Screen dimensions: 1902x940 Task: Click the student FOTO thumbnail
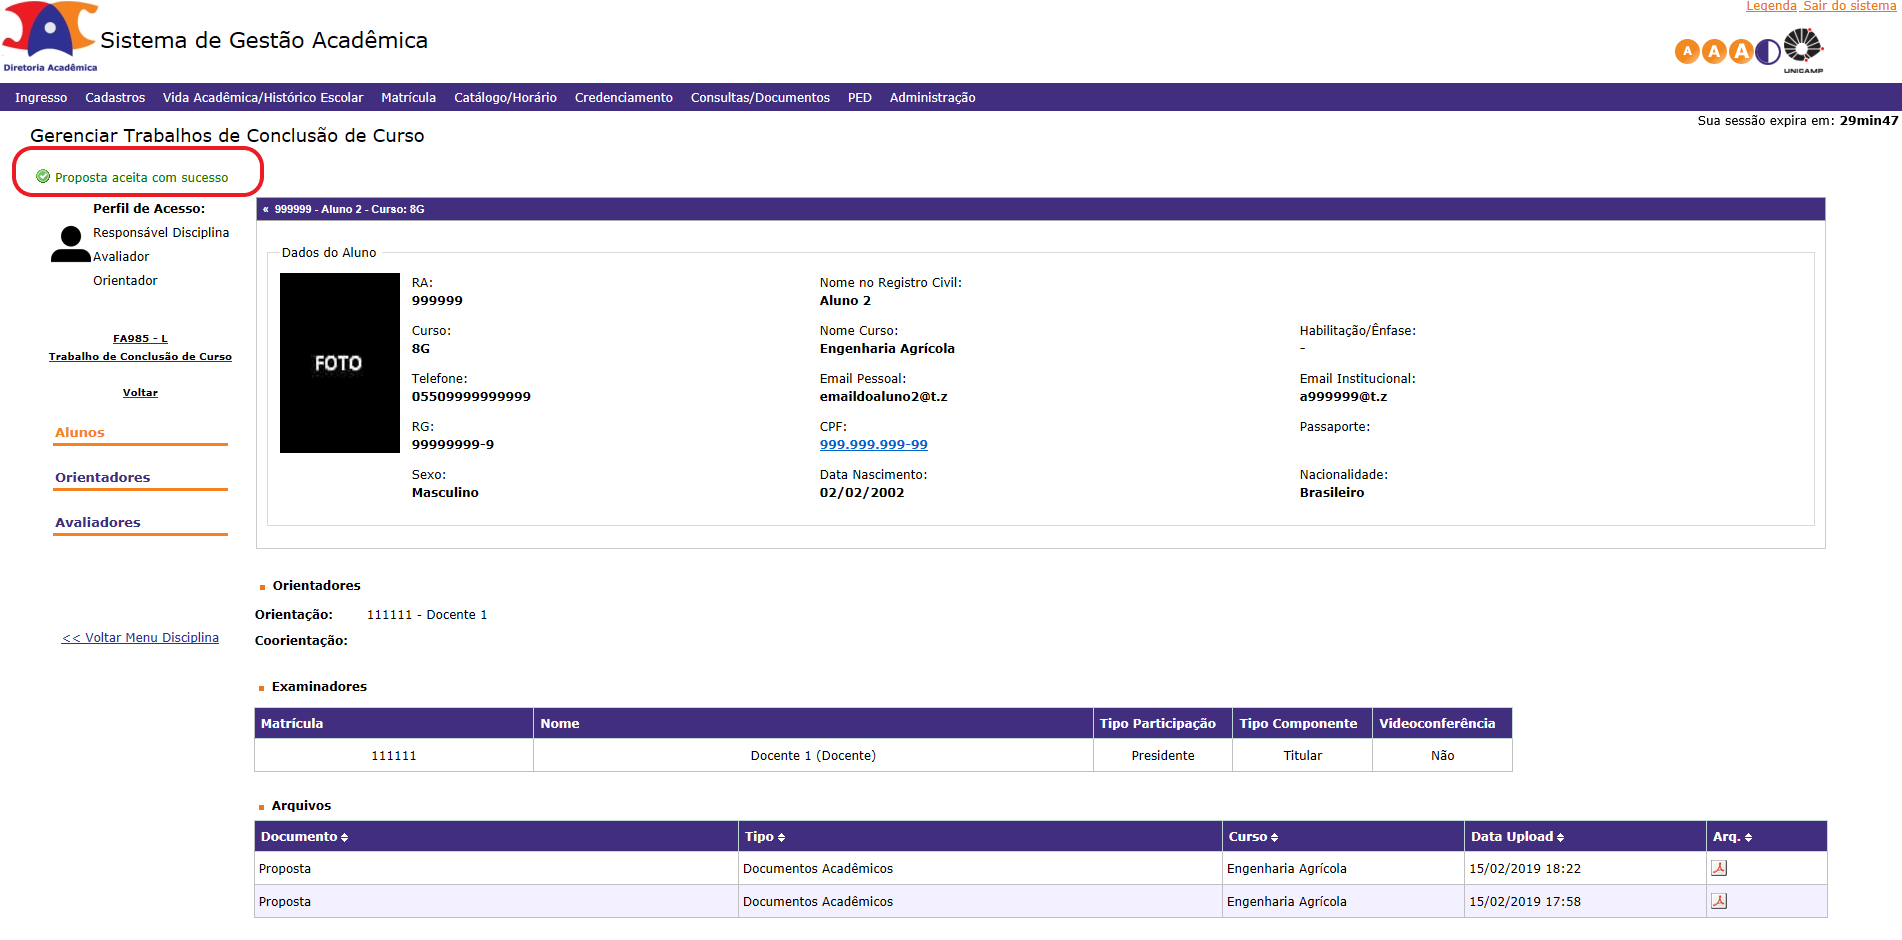(x=340, y=363)
